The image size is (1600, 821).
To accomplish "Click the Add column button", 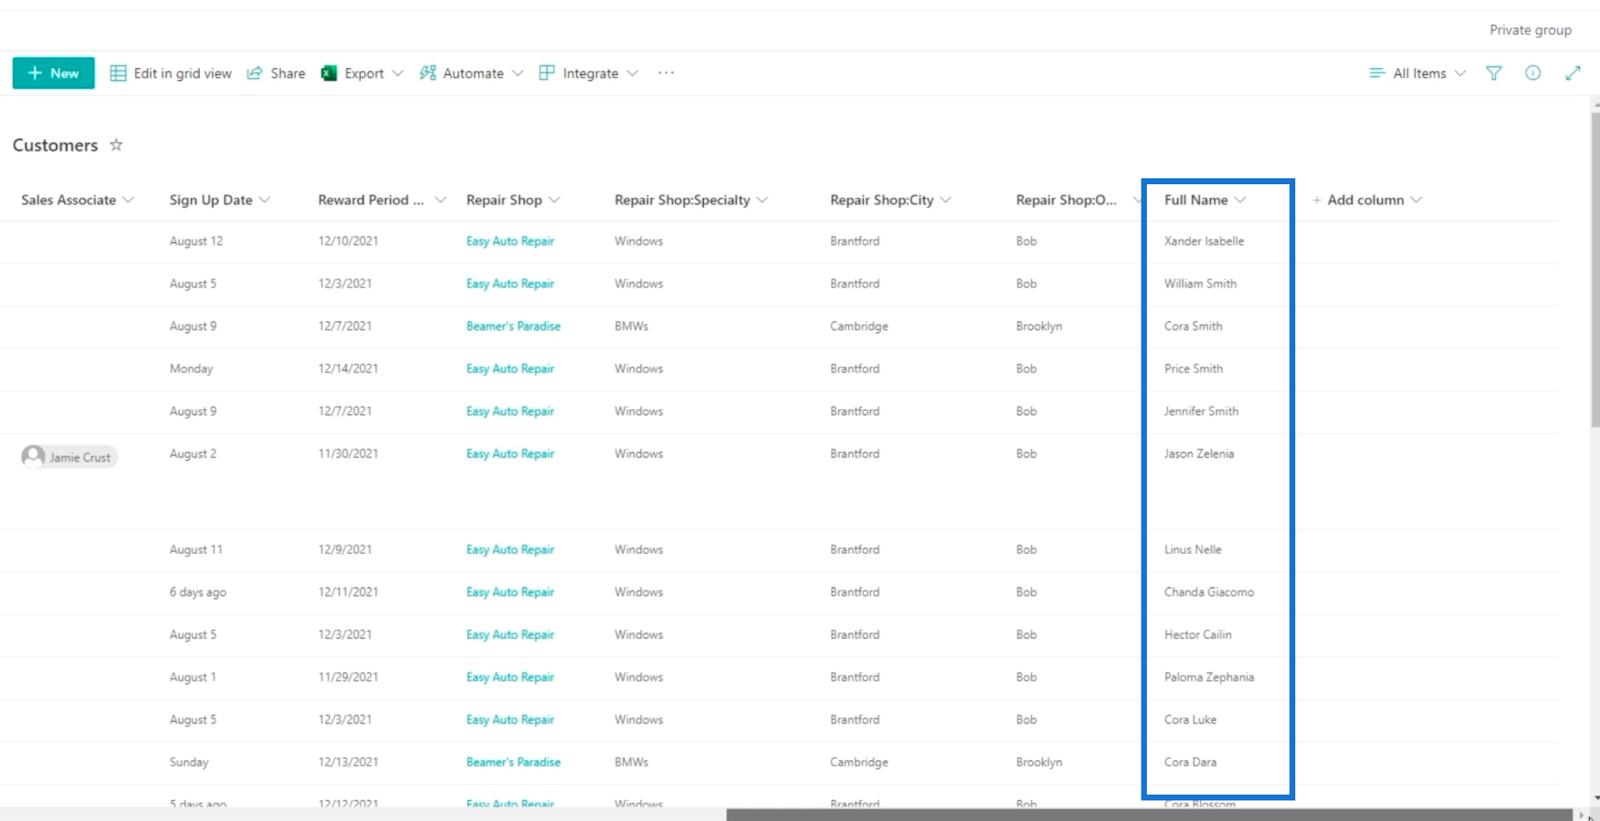I will tap(1366, 200).
